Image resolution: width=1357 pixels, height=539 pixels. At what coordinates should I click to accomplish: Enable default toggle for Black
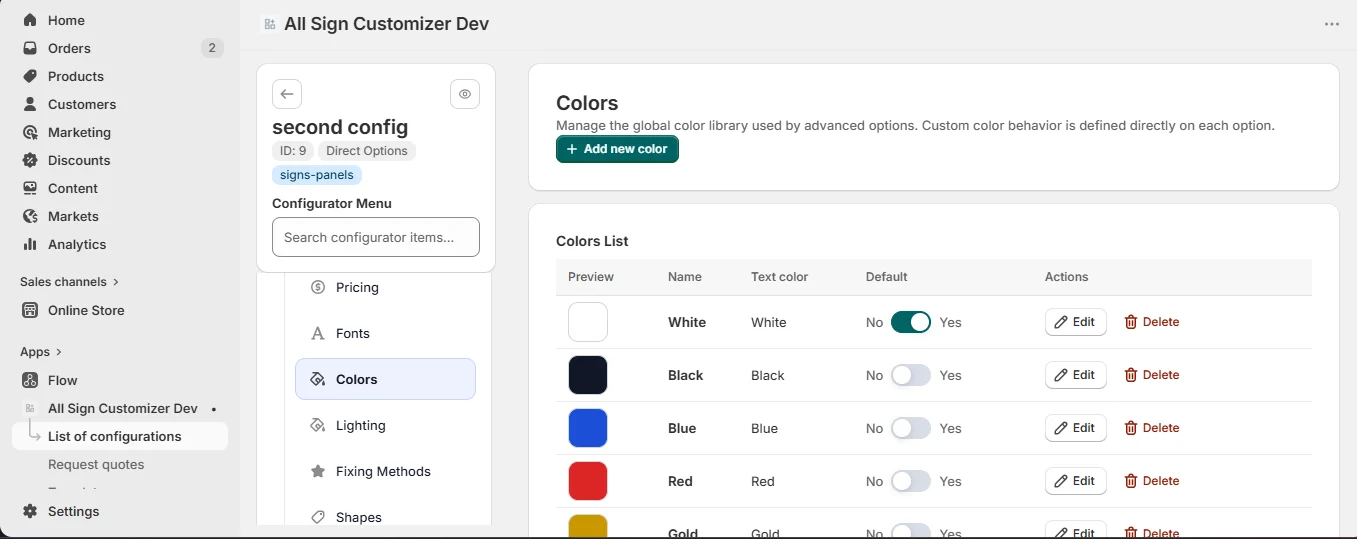coord(911,375)
